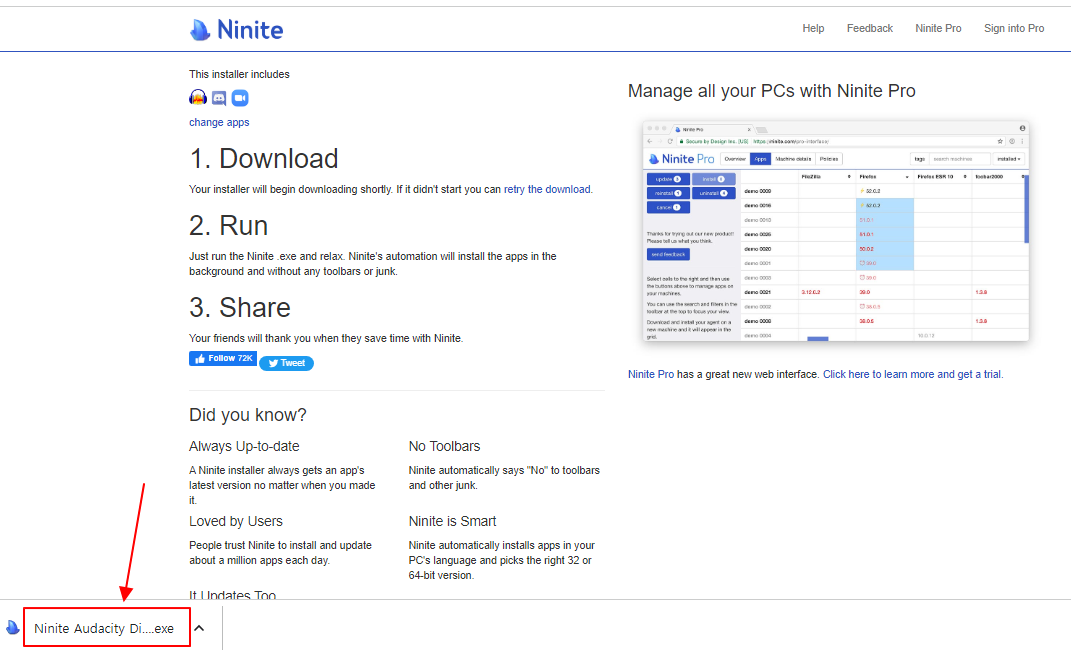This screenshot has height=655, width=1071.
Task: Click the Ninite wordmark text
Action: (250, 30)
